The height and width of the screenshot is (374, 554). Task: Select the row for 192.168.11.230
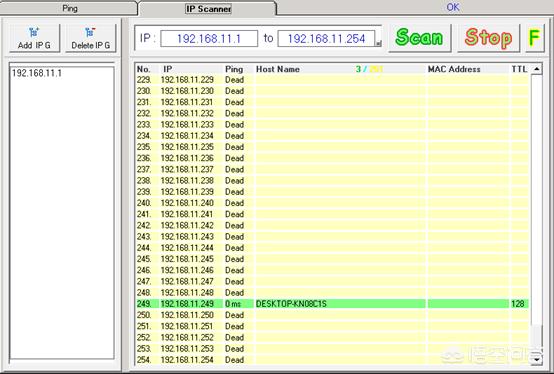point(332,91)
